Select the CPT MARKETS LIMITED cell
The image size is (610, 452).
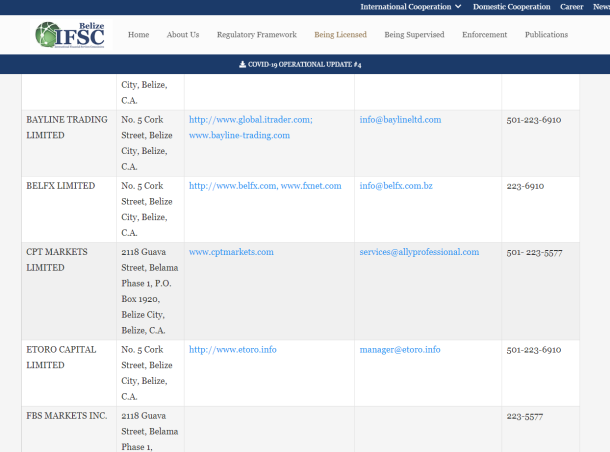(x=69, y=291)
